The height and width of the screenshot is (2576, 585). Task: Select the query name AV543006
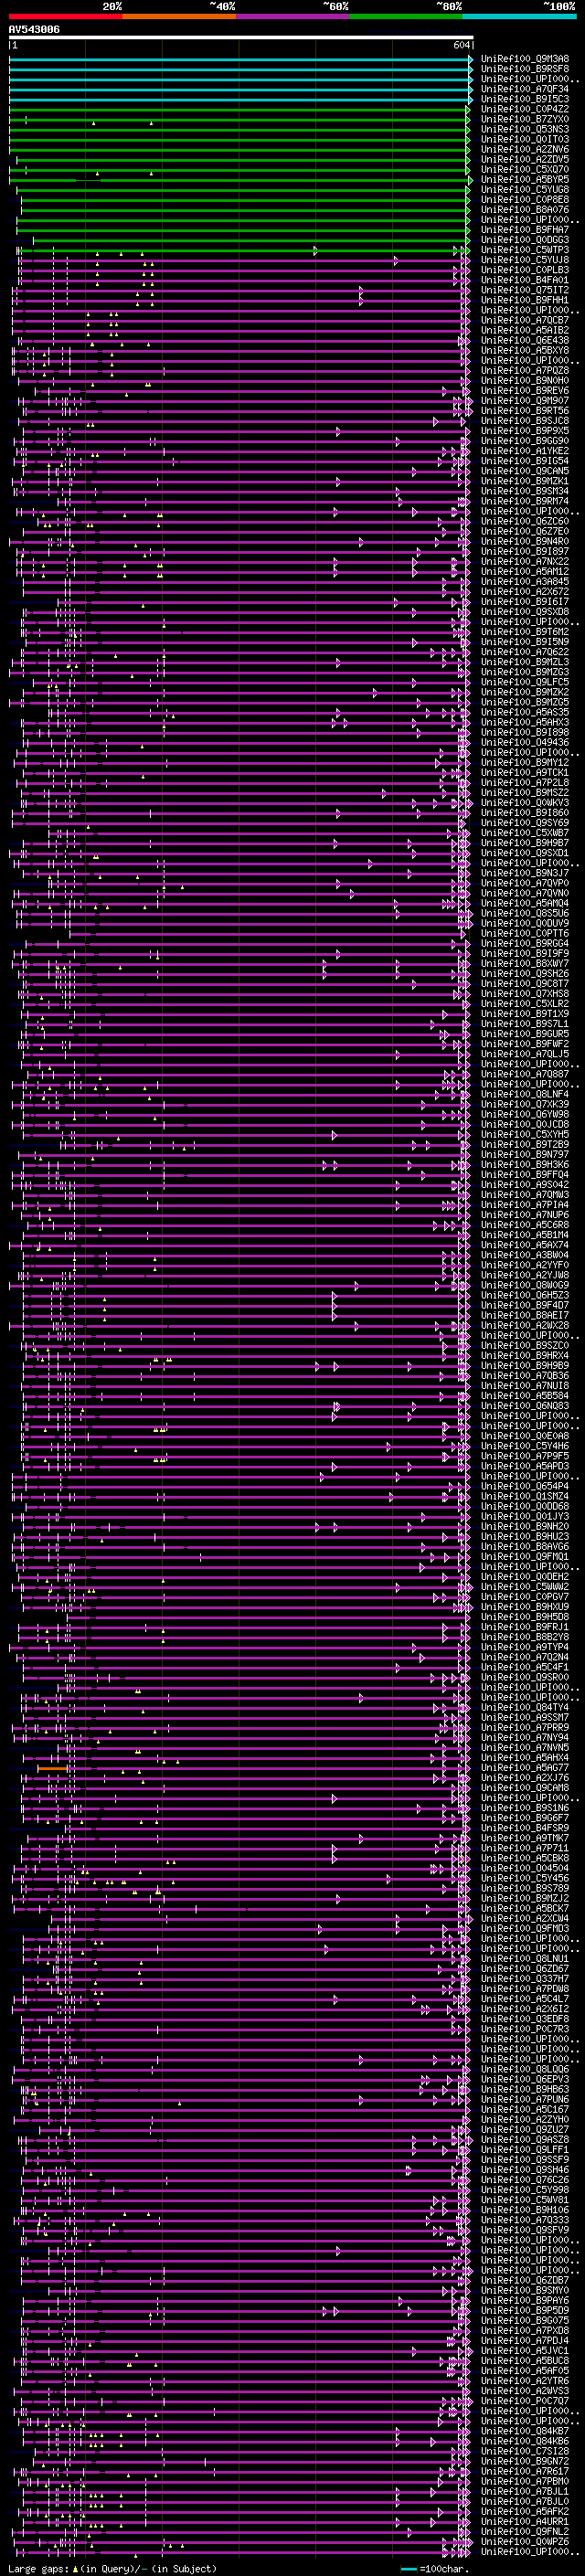34,30
